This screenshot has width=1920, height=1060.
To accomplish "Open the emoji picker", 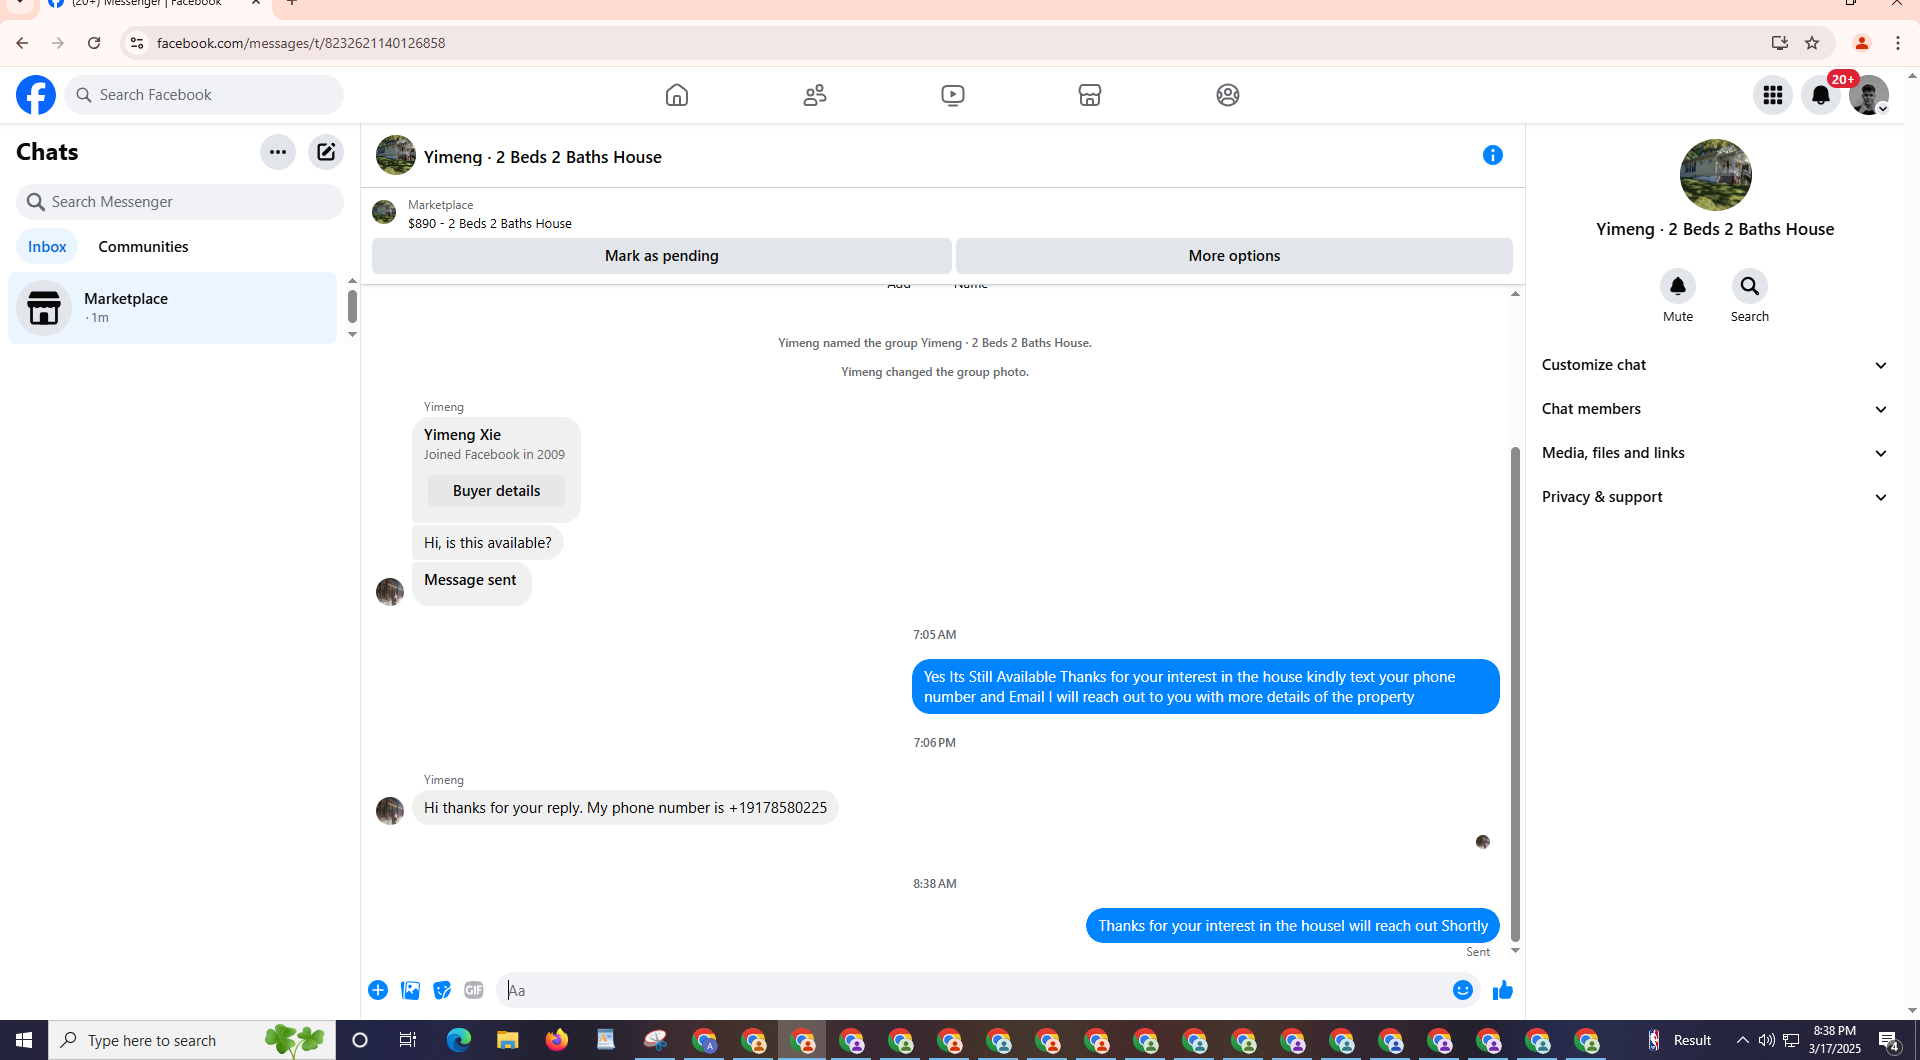I will pyautogui.click(x=1463, y=990).
